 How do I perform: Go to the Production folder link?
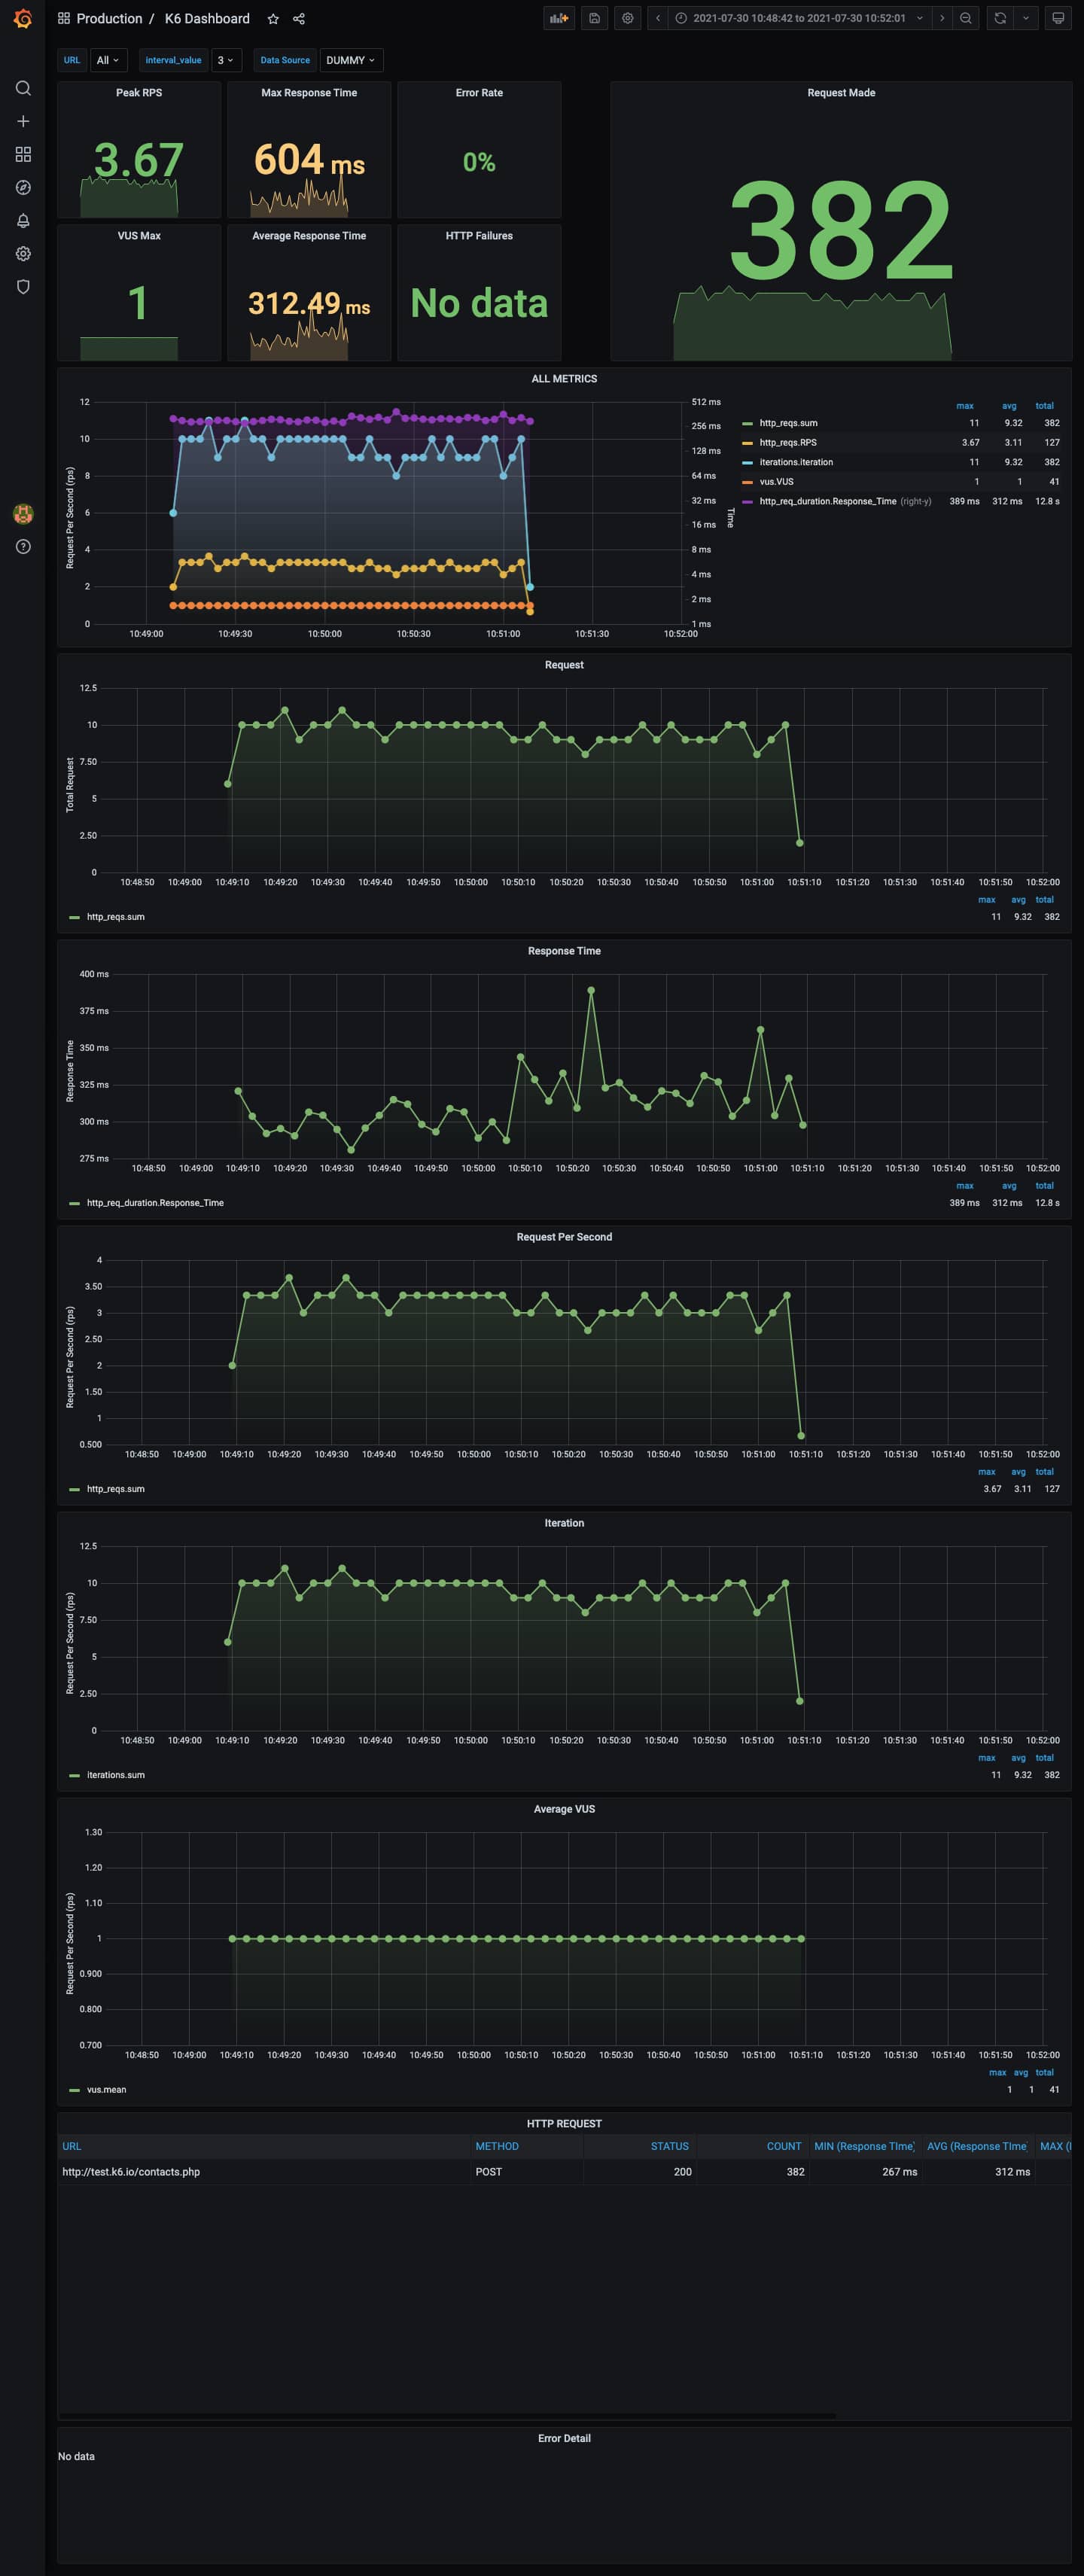tap(109, 19)
